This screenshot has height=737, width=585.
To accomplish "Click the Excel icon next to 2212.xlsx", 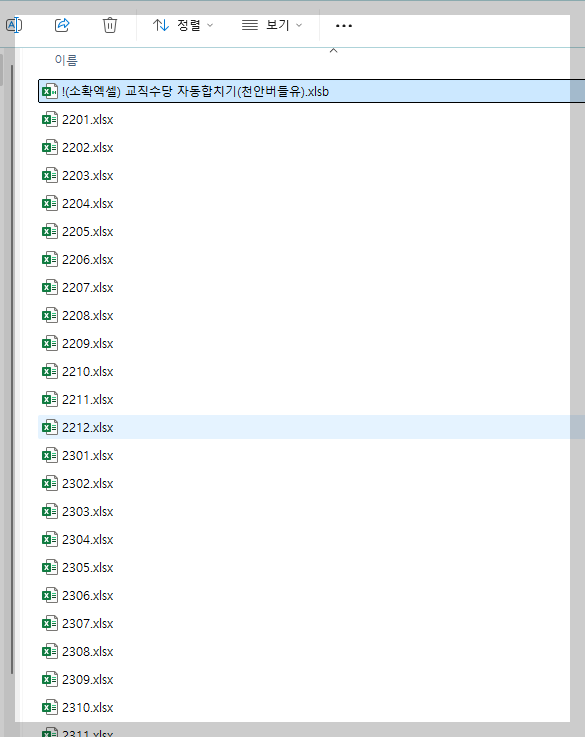I will [50, 427].
